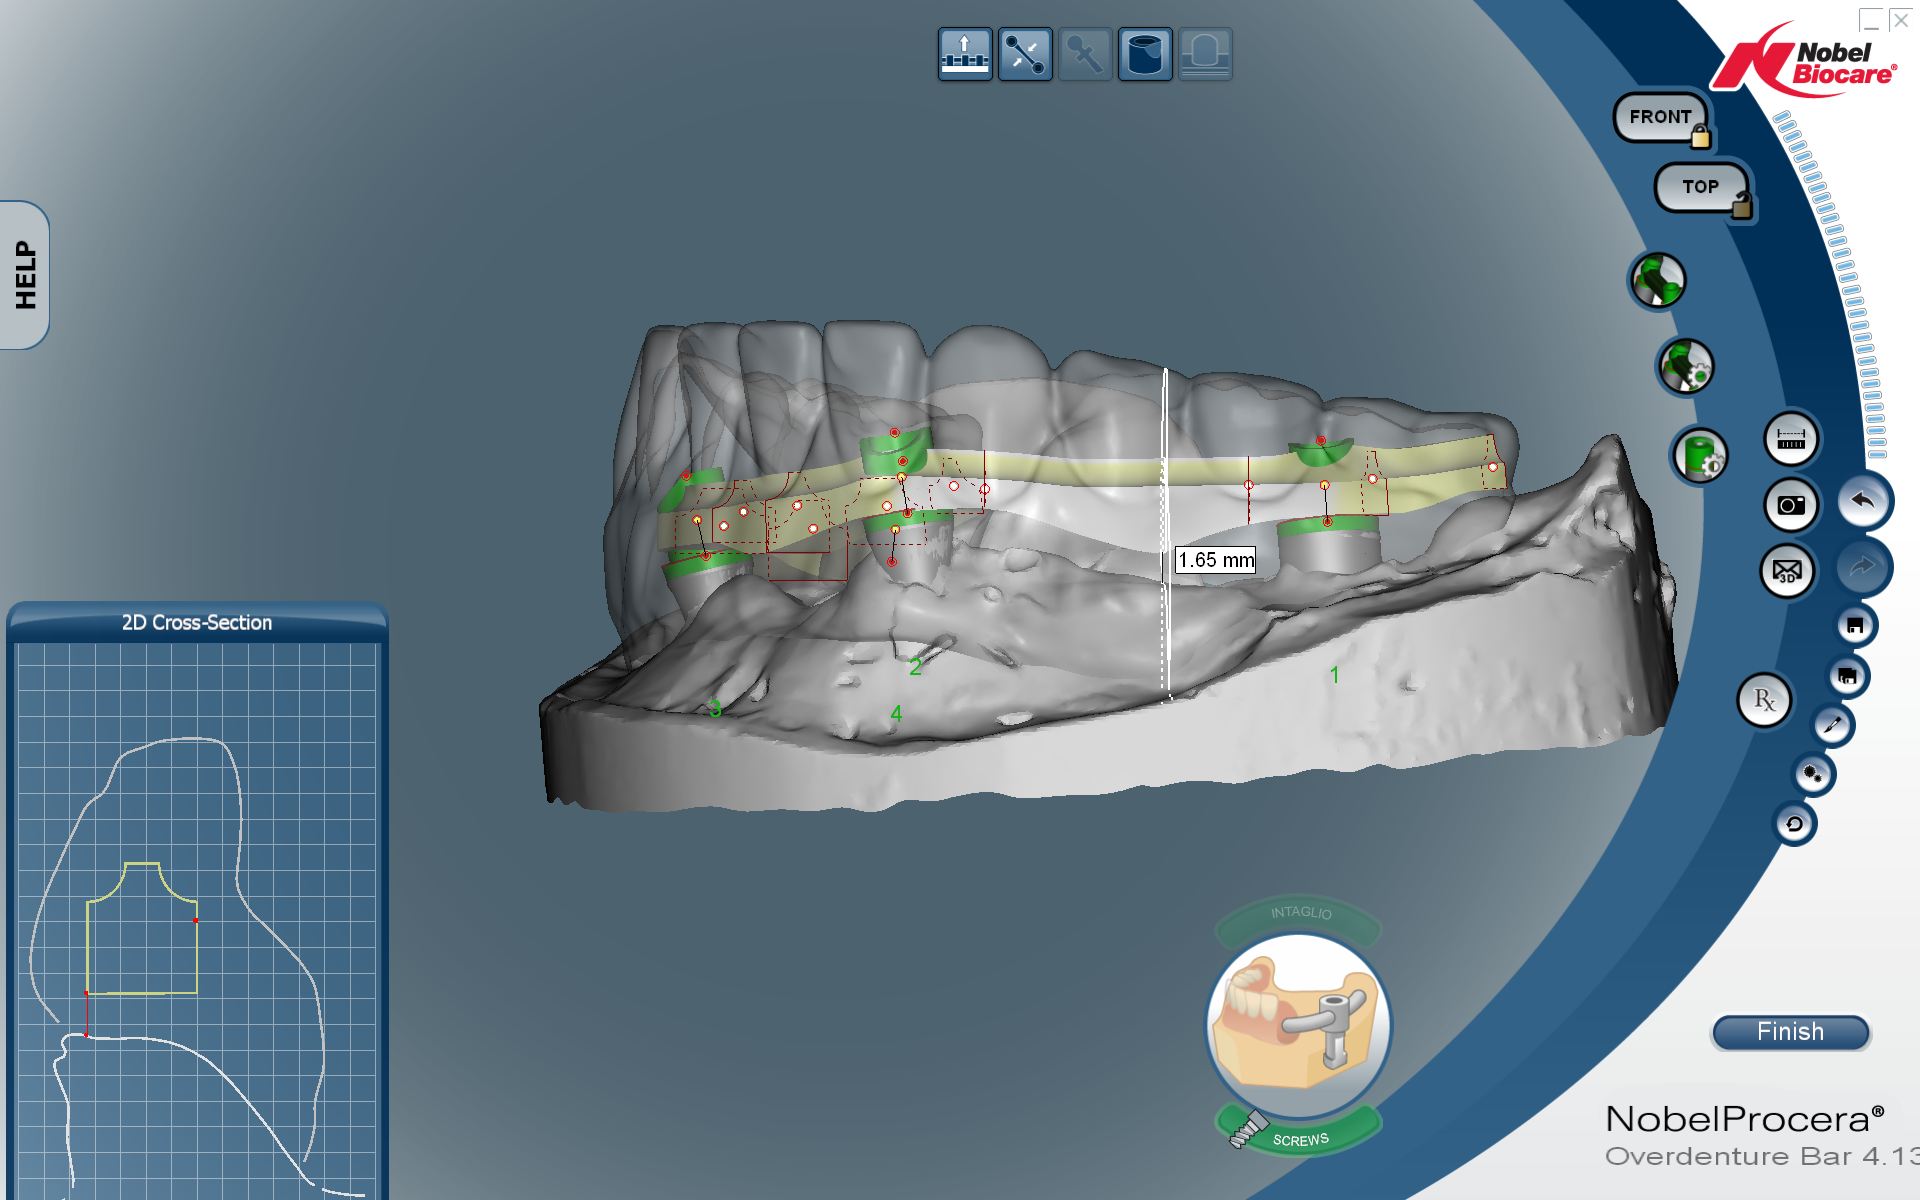The height and width of the screenshot is (1200, 1920).
Task: Toggle the TOP view lock
Action: point(1741,207)
